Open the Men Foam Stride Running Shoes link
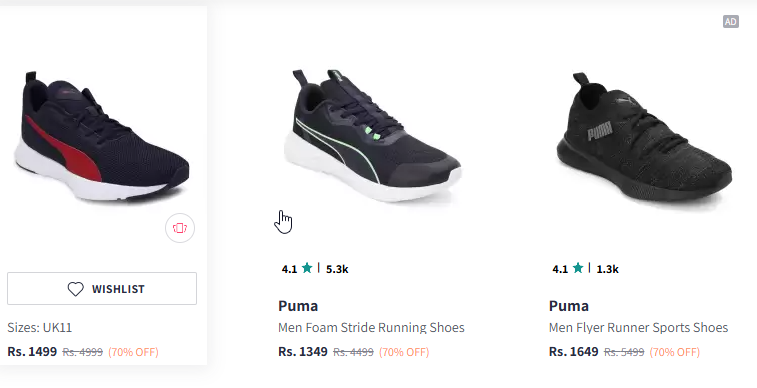 pyautogui.click(x=371, y=328)
